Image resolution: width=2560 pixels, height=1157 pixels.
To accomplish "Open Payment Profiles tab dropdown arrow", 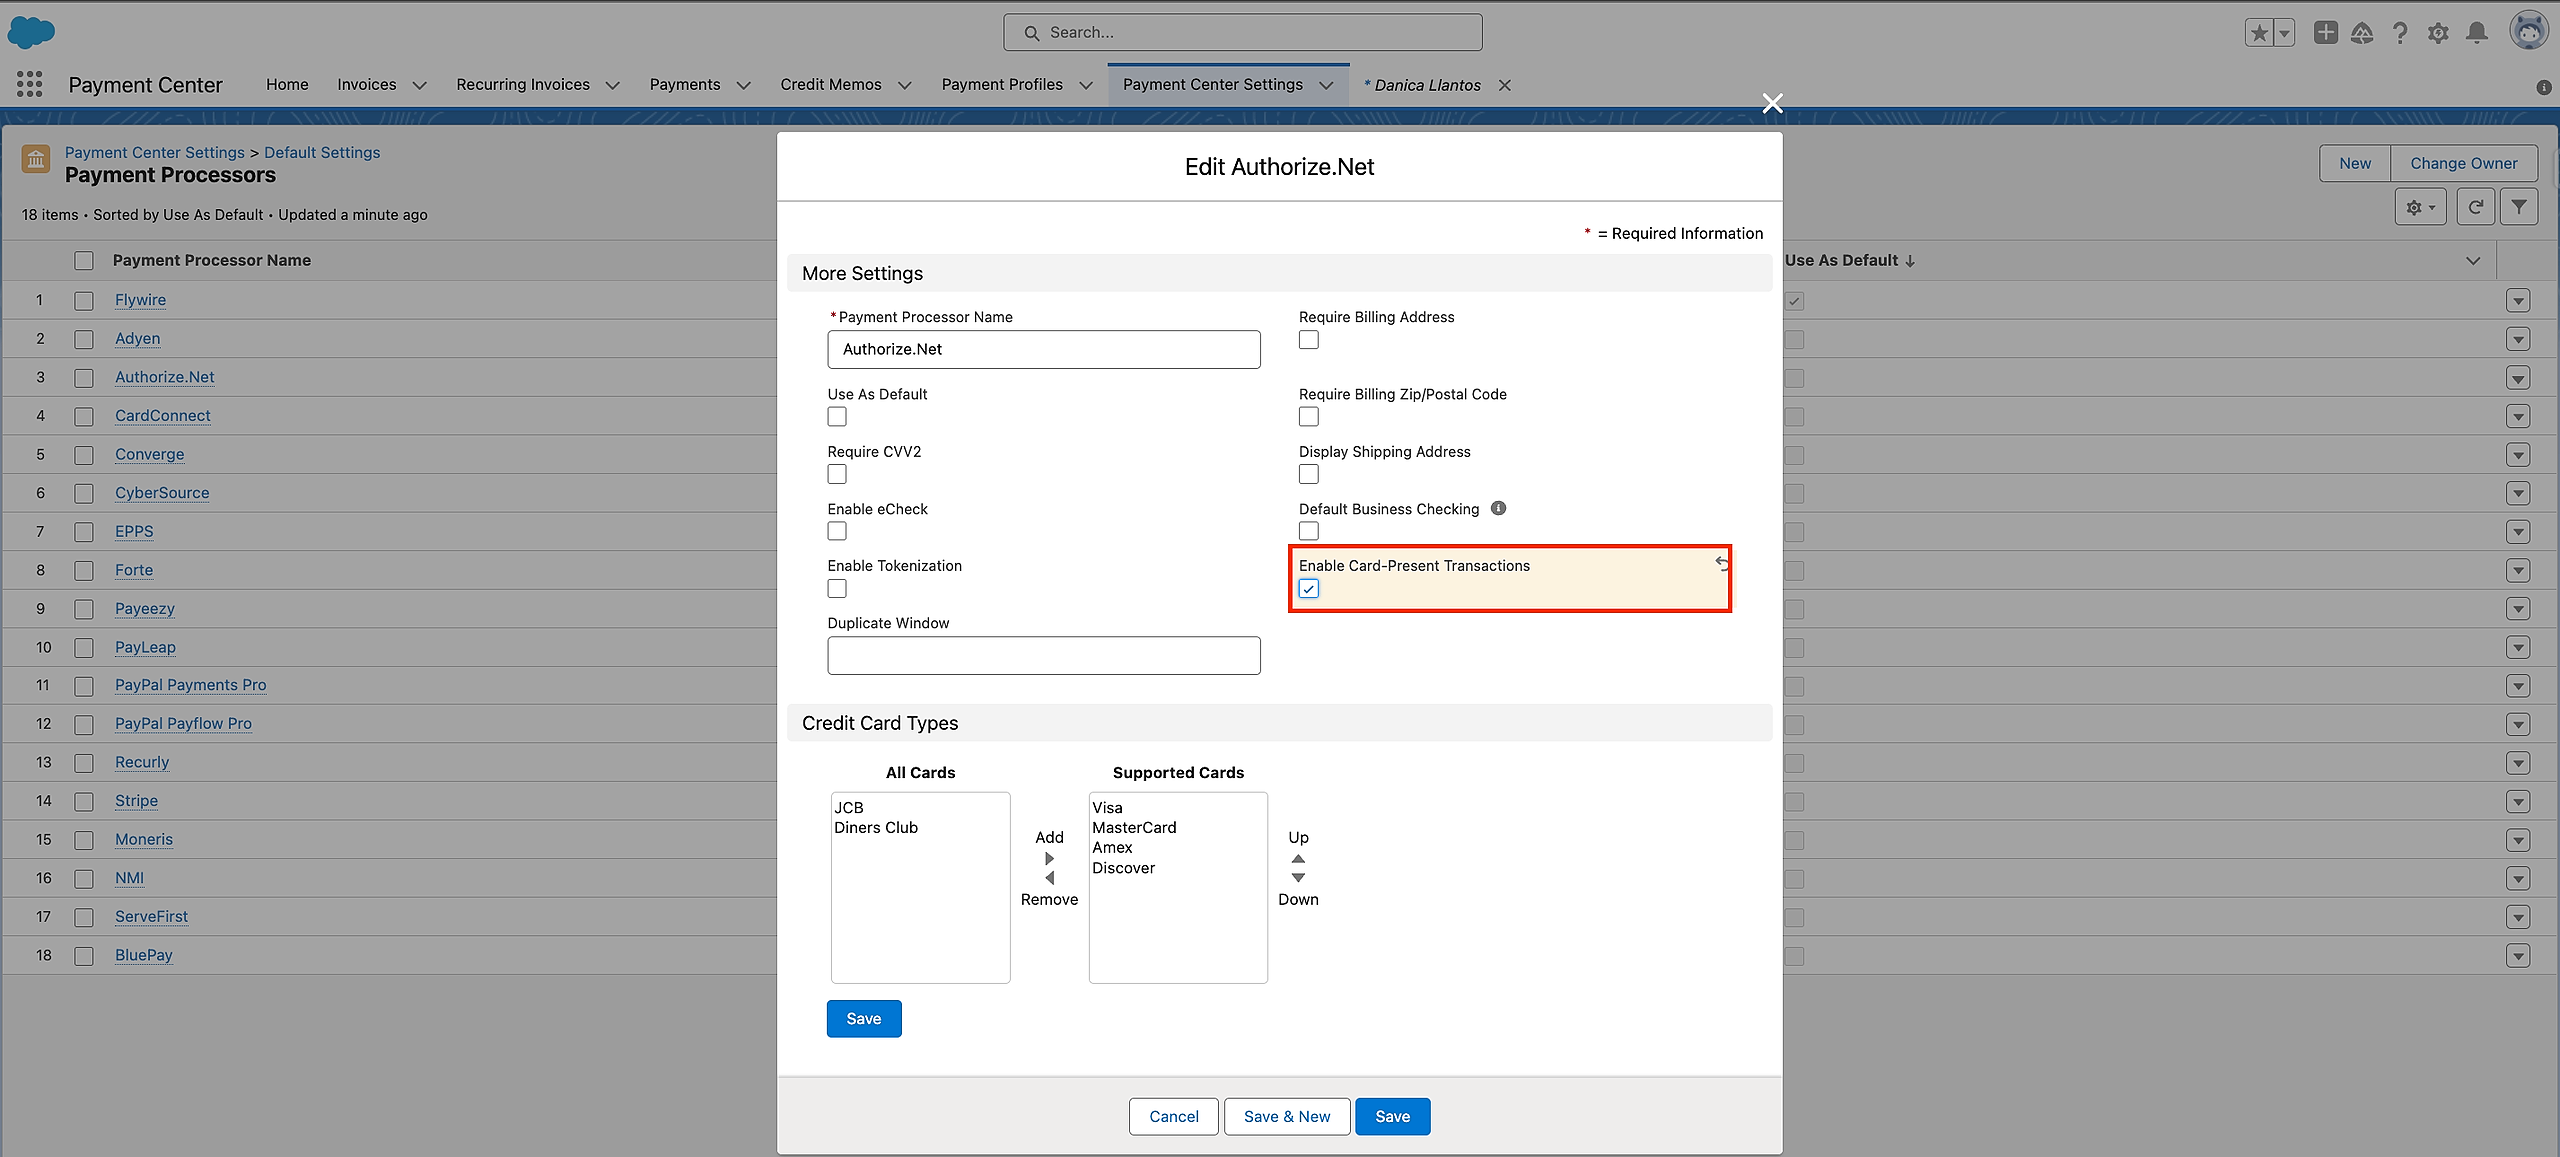I will click(1086, 85).
